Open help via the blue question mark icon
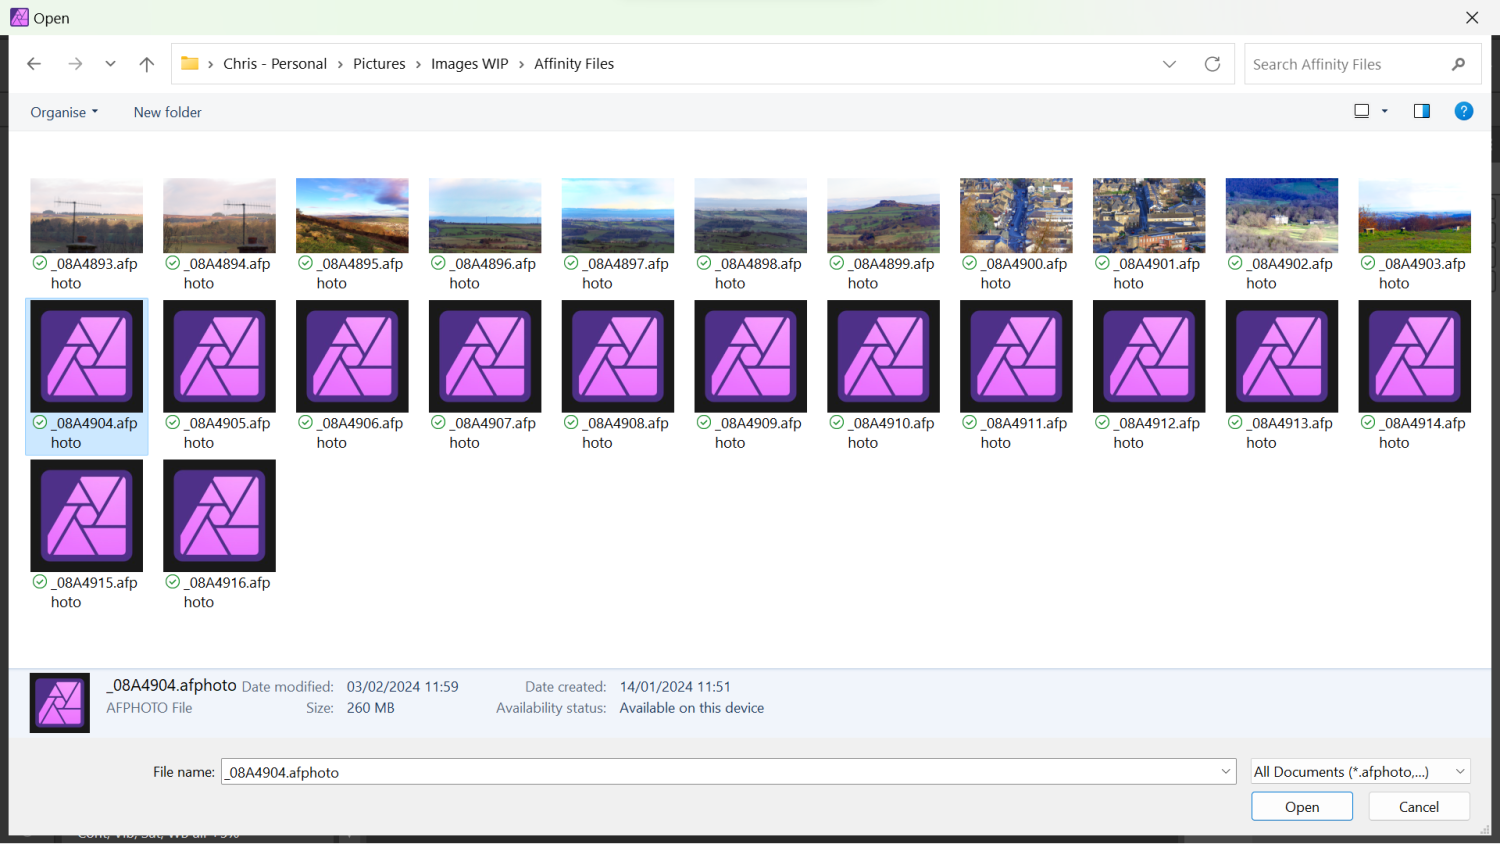The height and width of the screenshot is (844, 1500). (x=1464, y=110)
